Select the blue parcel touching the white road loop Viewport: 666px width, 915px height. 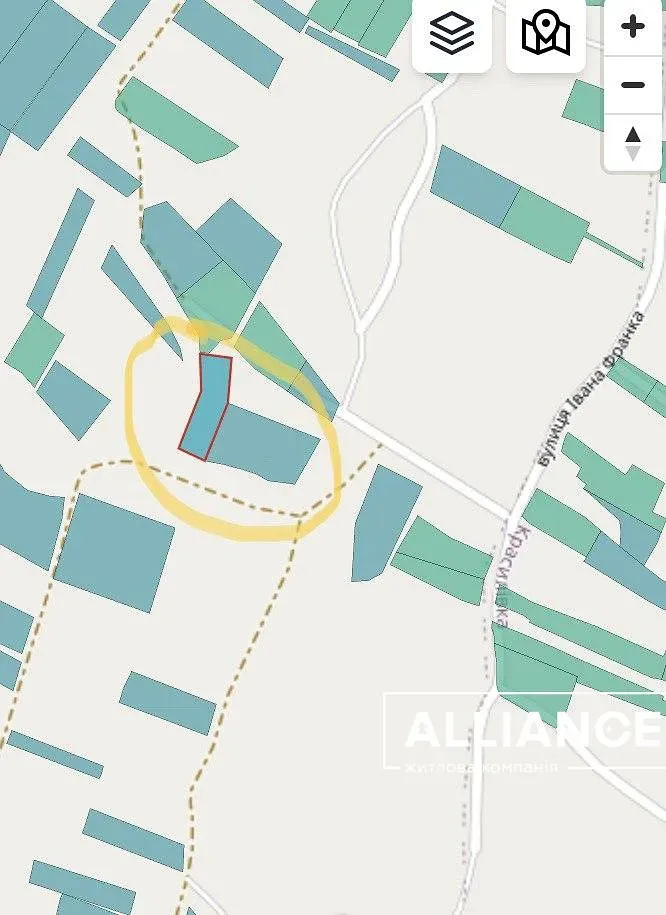click(x=475, y=187)
